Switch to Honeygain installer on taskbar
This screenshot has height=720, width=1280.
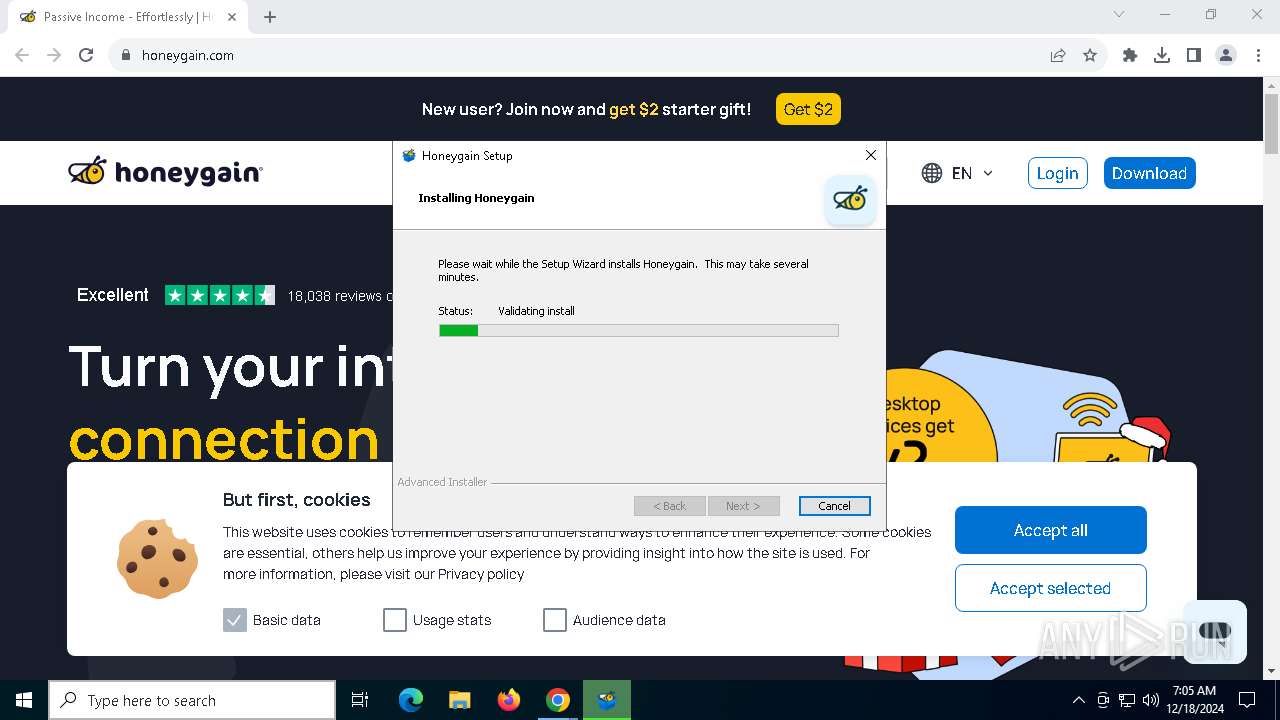[607, 700]
